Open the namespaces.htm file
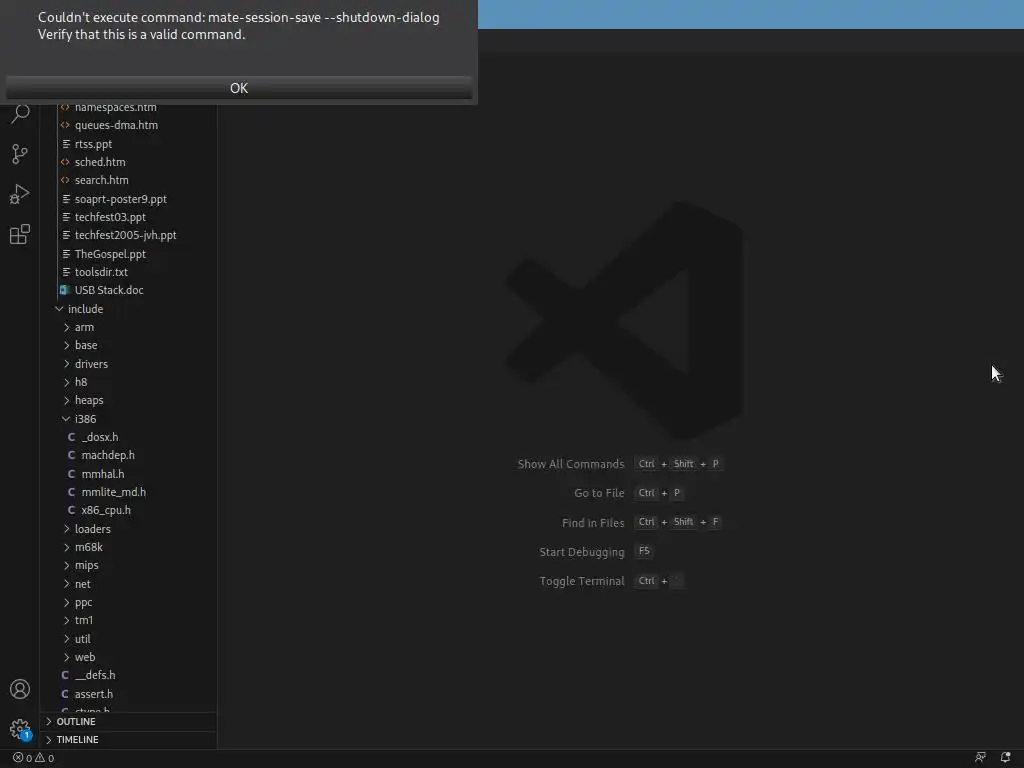This screenshot has height=768, width=1024. pos(129,108)
